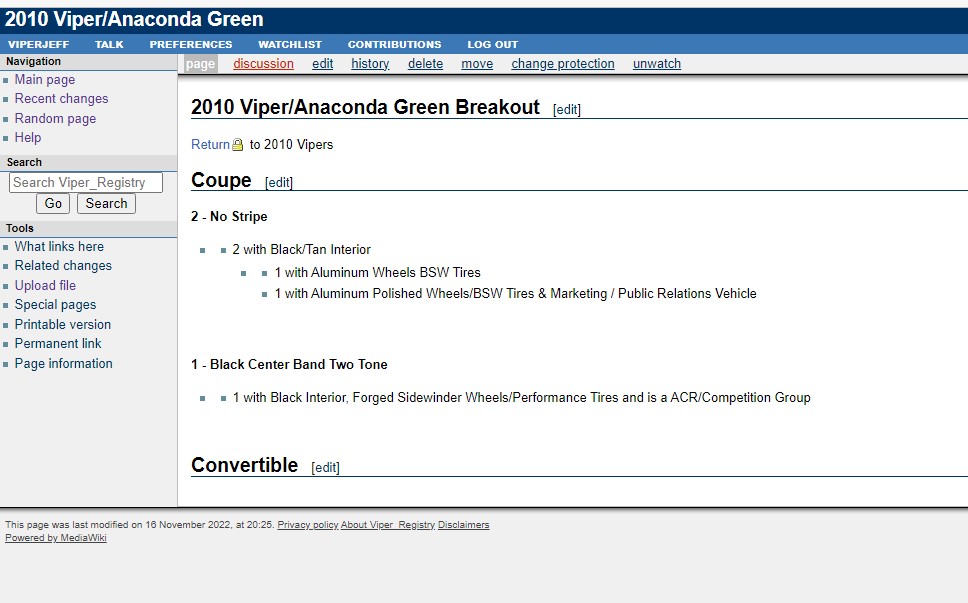Open the change protection tab
The image size is (968, 603).
click(563, 64)
